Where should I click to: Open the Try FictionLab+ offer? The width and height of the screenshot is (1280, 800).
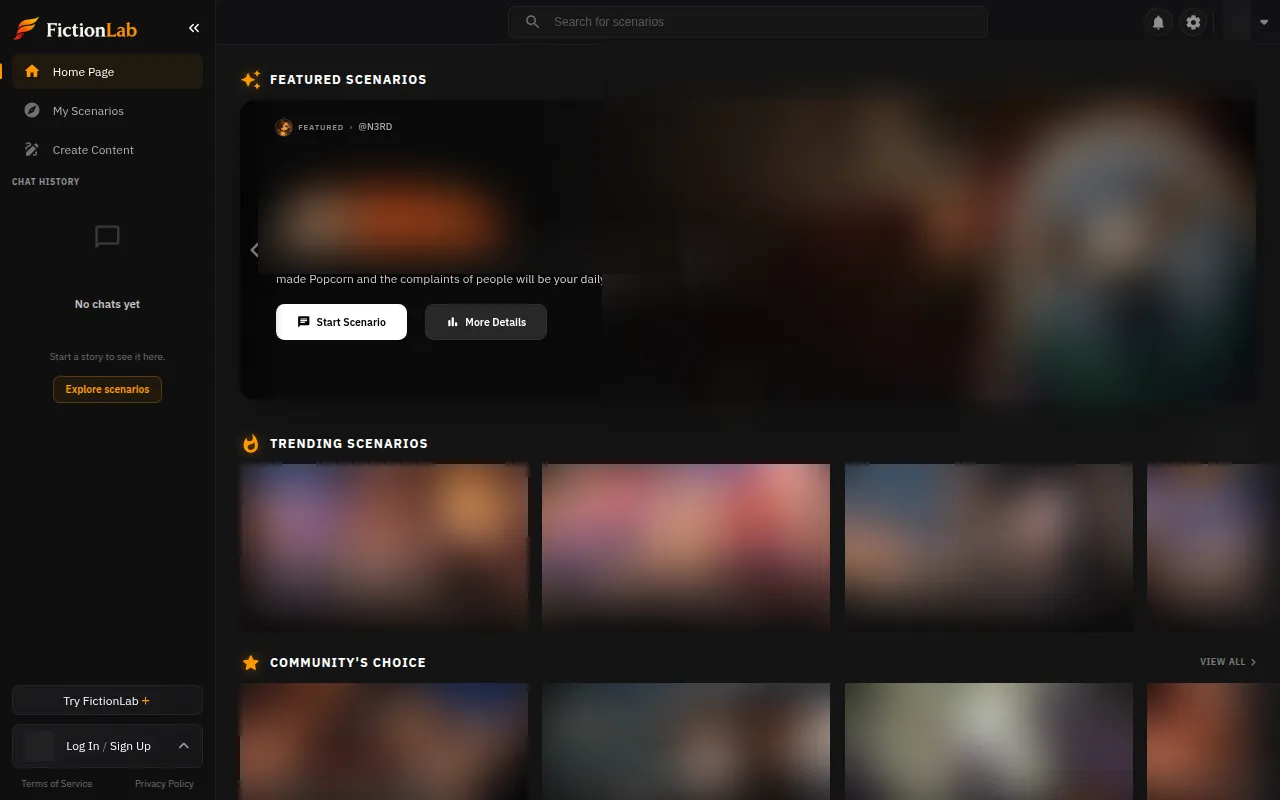pos(107,701)
